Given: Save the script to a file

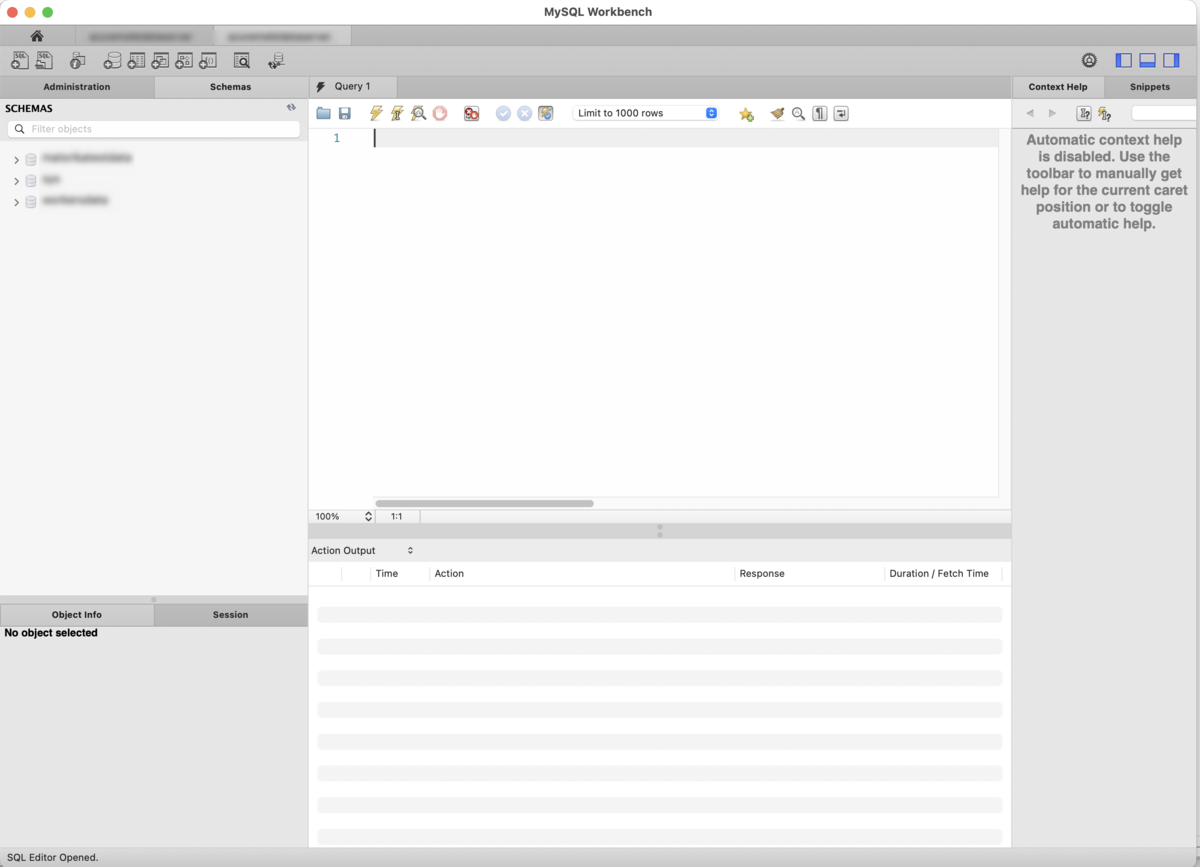Looking at the screenshot, I should pyautogui.click(x=345, y=114).
